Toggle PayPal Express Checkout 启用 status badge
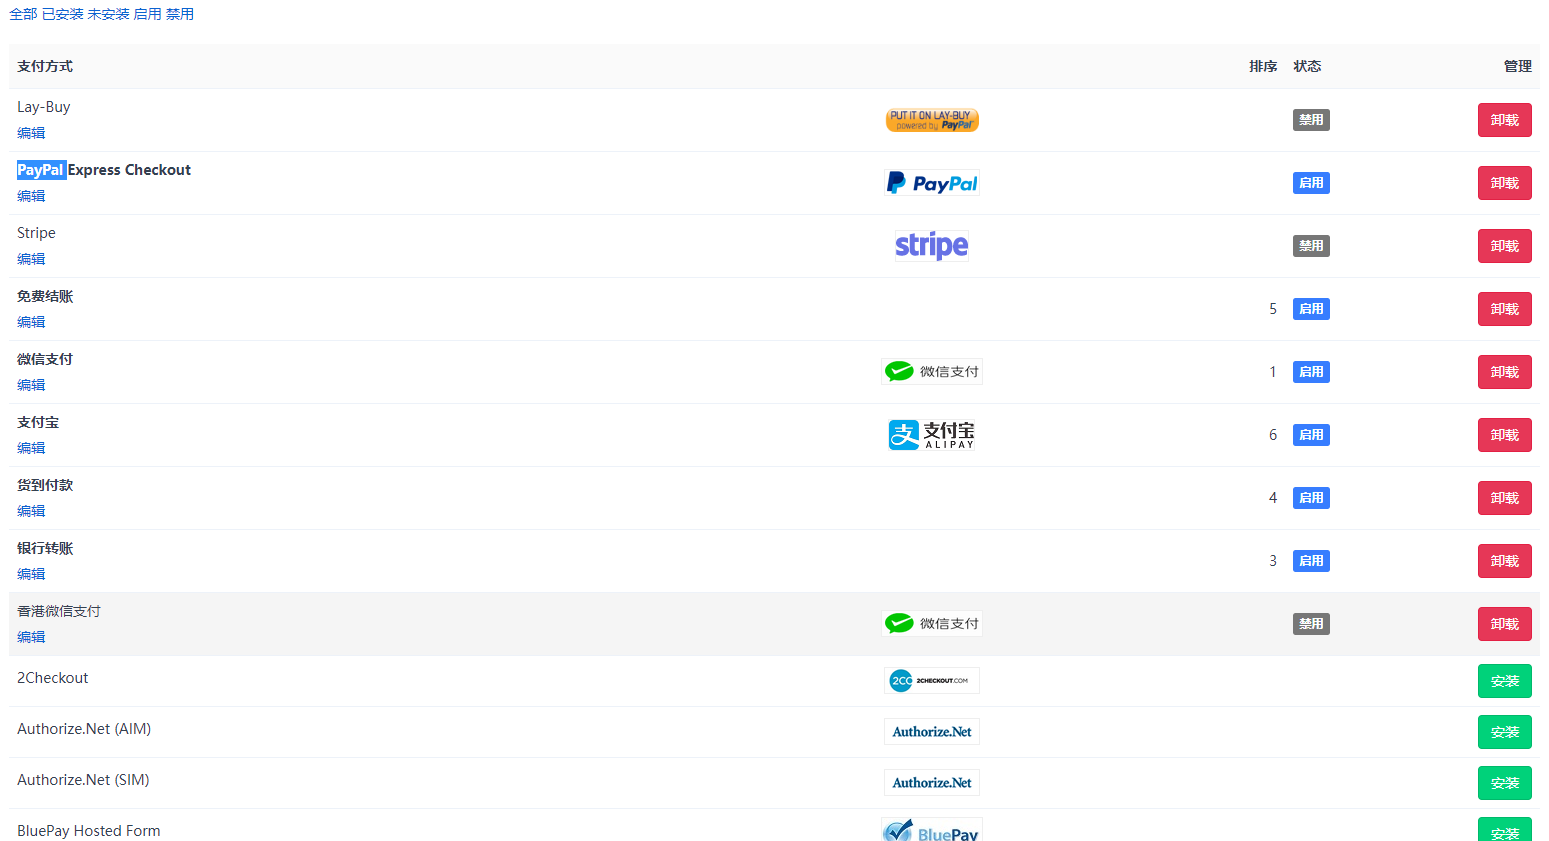The height and width of the screenshot is (841, 1549). pos(1311,183)
